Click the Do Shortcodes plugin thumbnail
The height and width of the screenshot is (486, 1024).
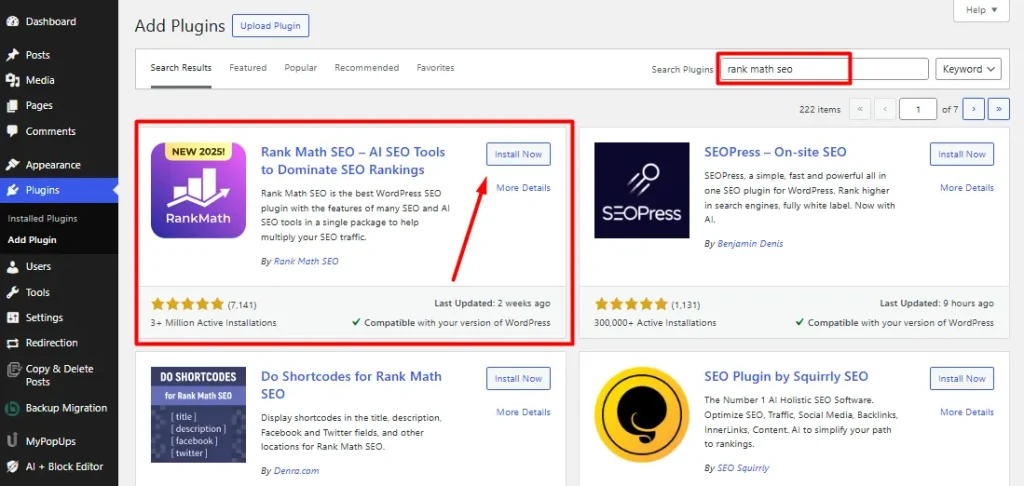(199, 415)
